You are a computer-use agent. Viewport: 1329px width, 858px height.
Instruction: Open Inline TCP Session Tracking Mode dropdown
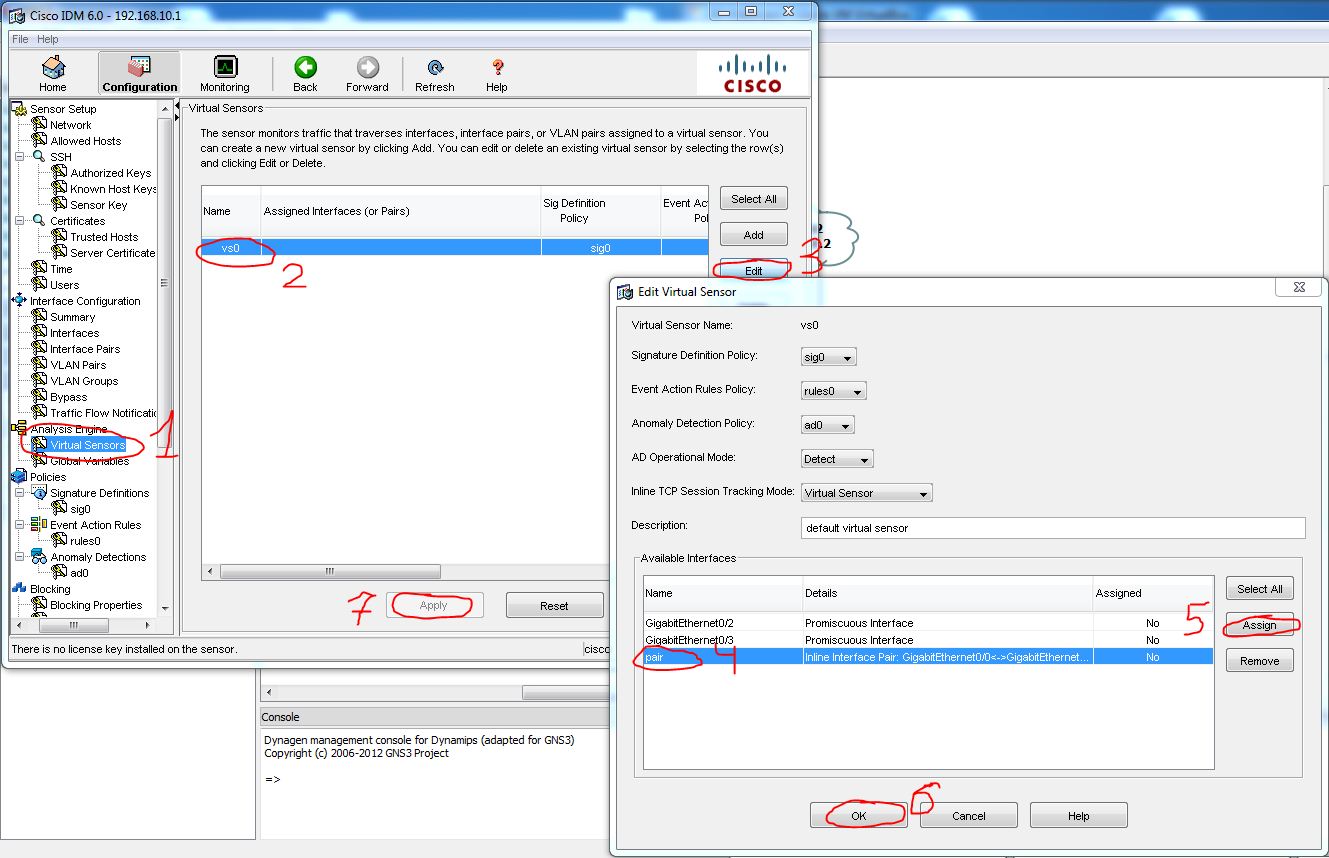(867, 493)
